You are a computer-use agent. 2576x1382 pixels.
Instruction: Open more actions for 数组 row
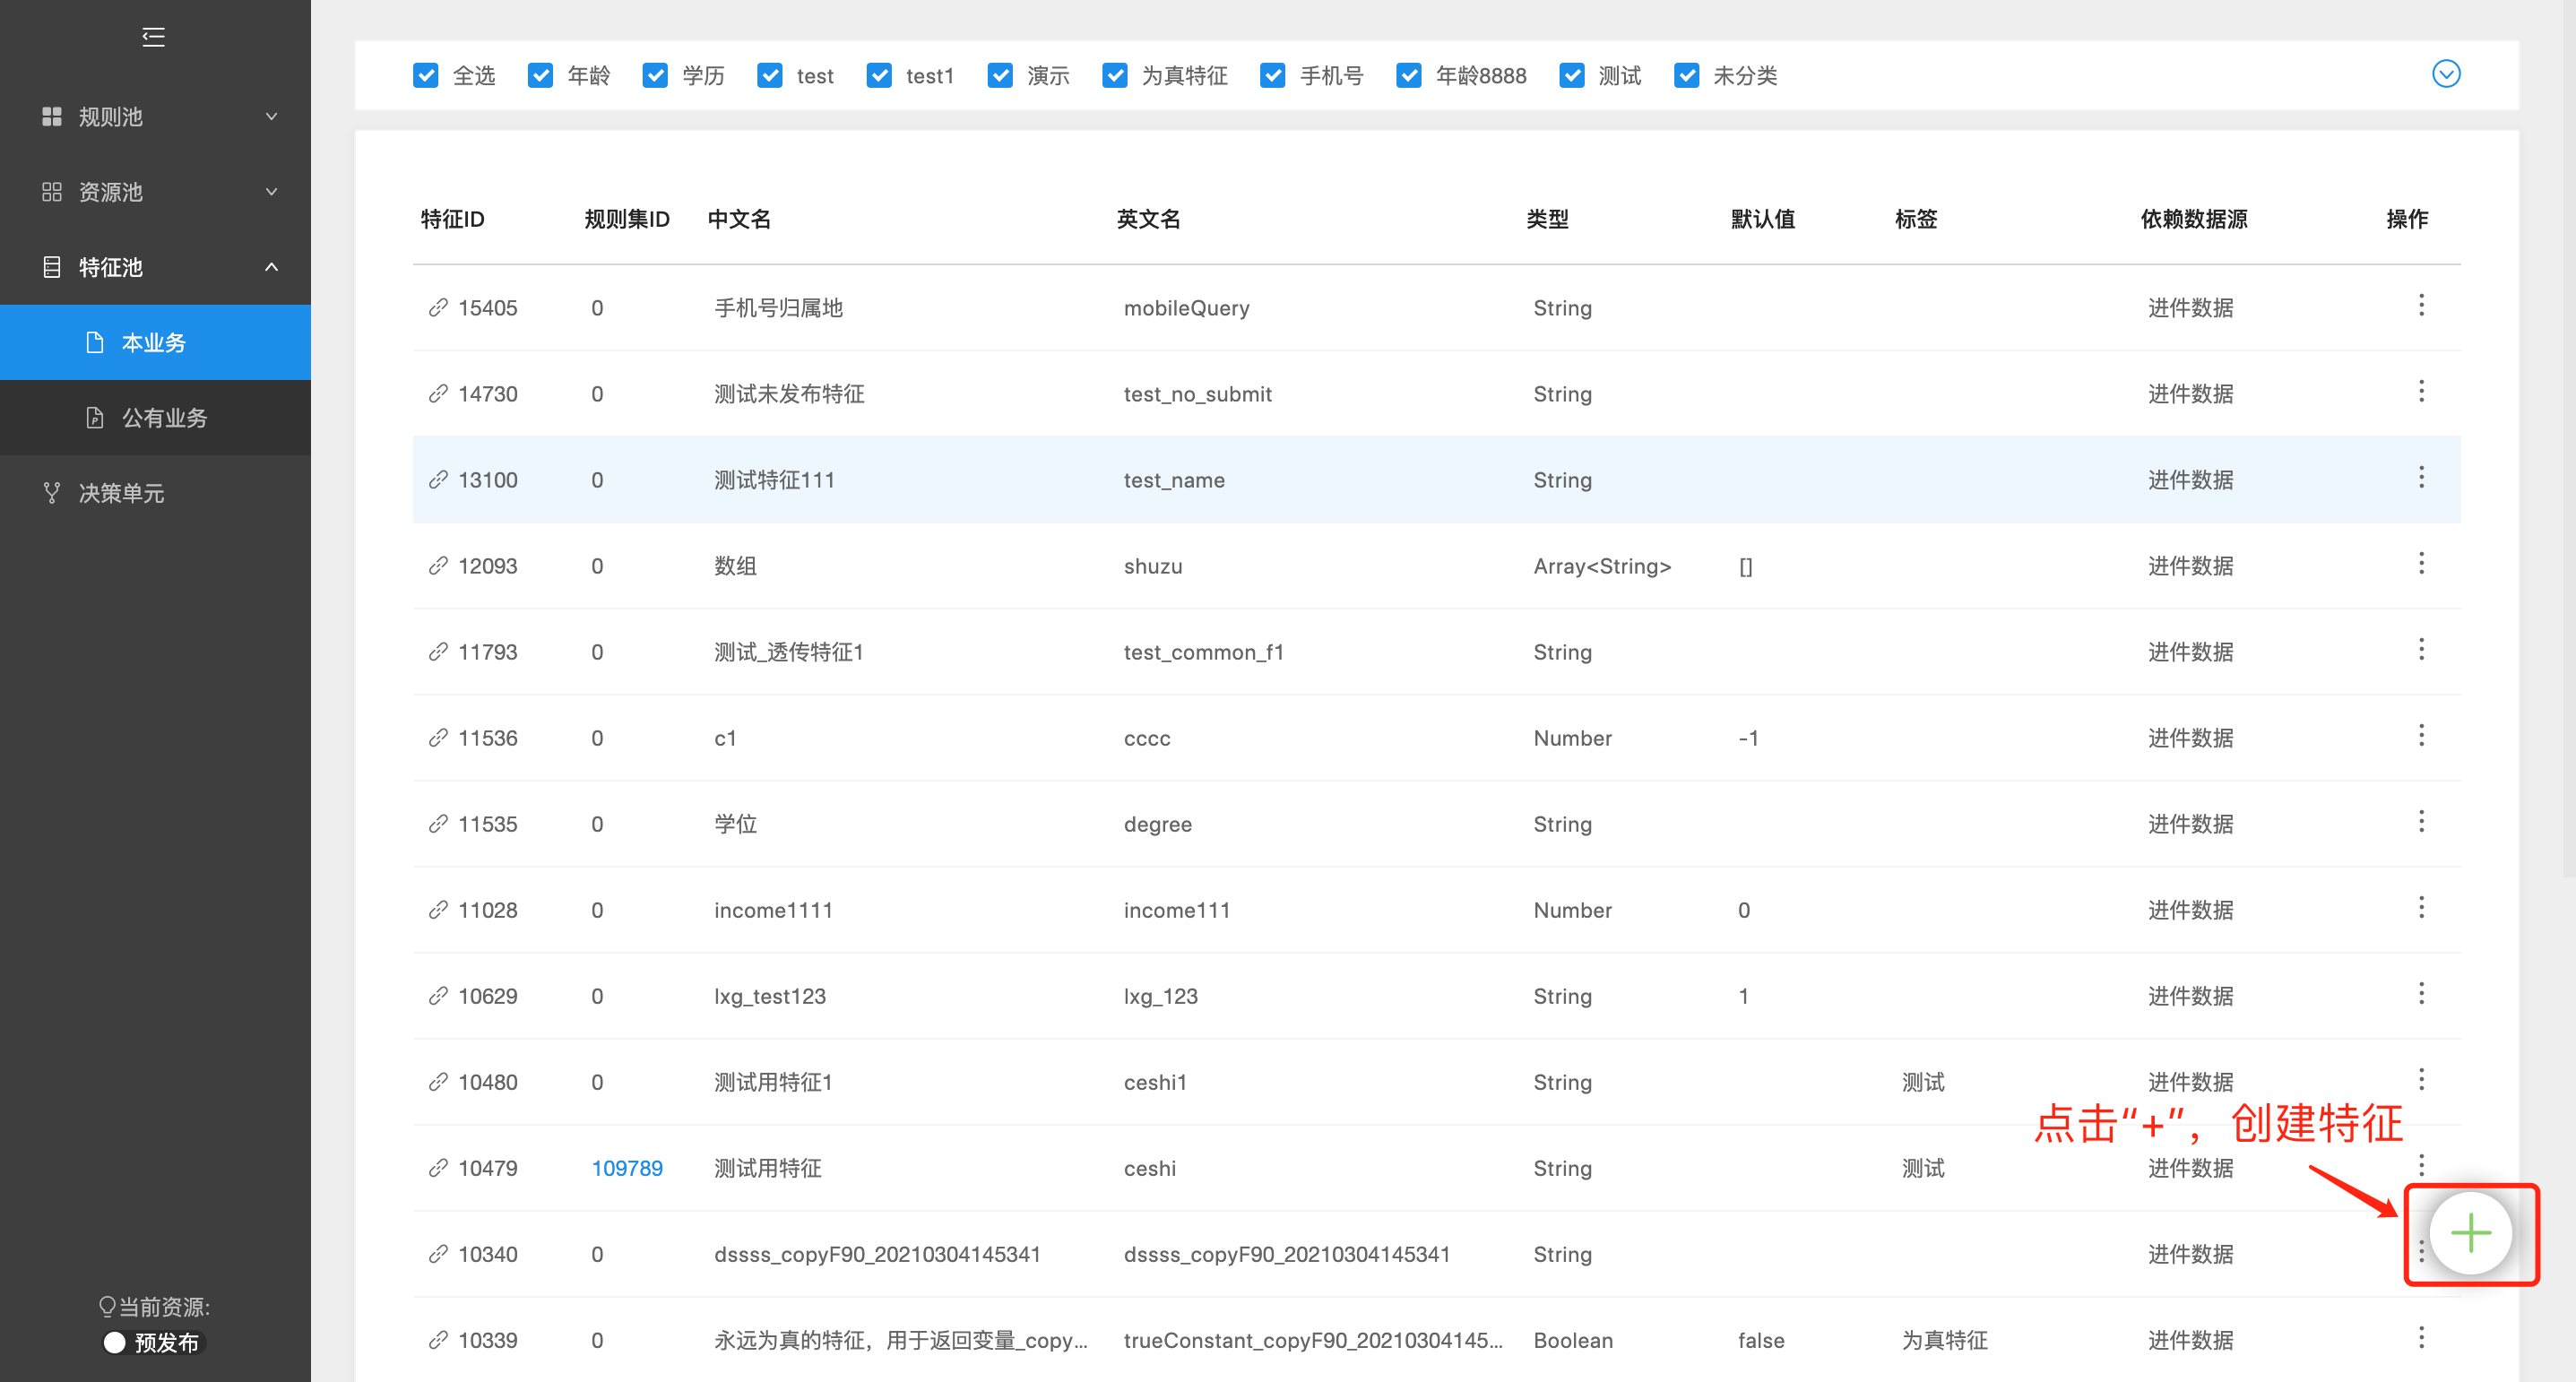pos(2421,563)
